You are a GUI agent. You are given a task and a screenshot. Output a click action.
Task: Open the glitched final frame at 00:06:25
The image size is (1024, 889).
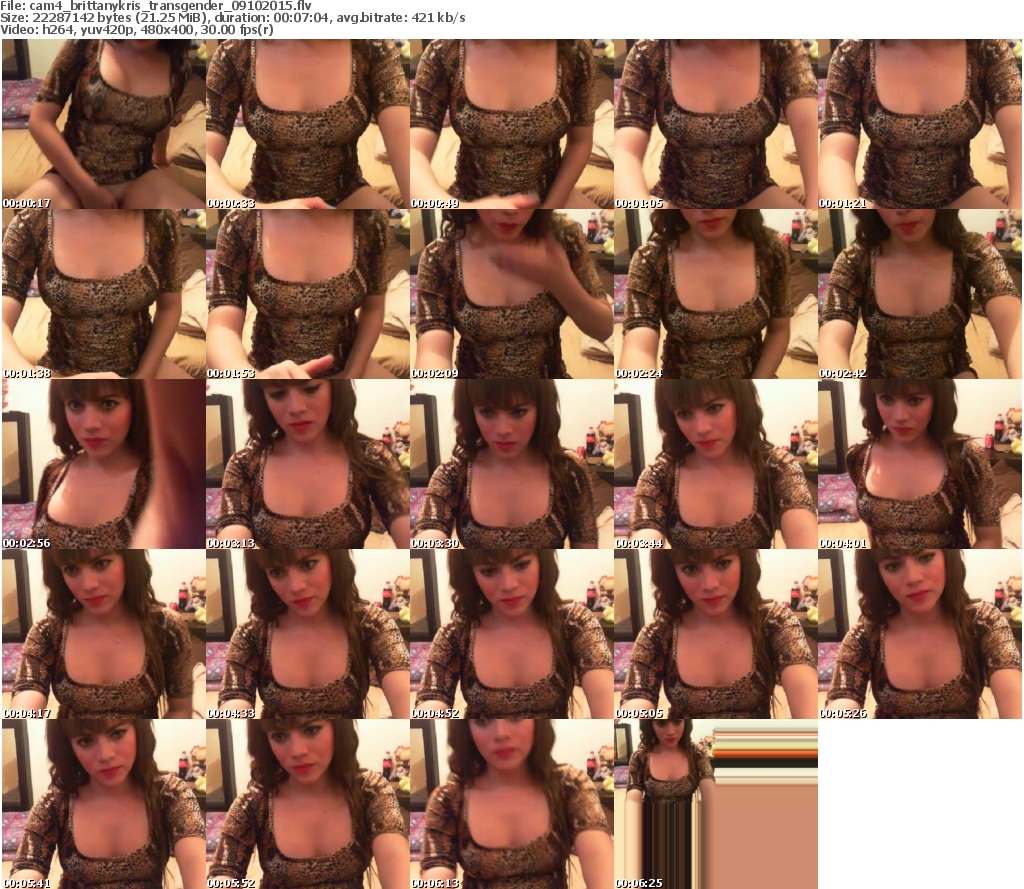(x=716, y=803)
